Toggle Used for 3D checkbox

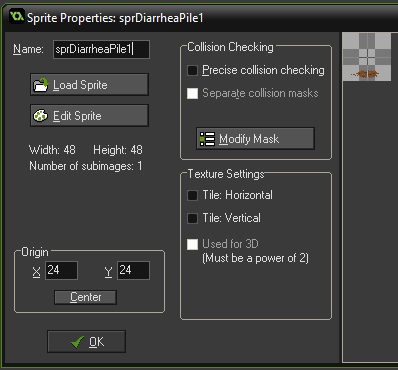[192, 244]
